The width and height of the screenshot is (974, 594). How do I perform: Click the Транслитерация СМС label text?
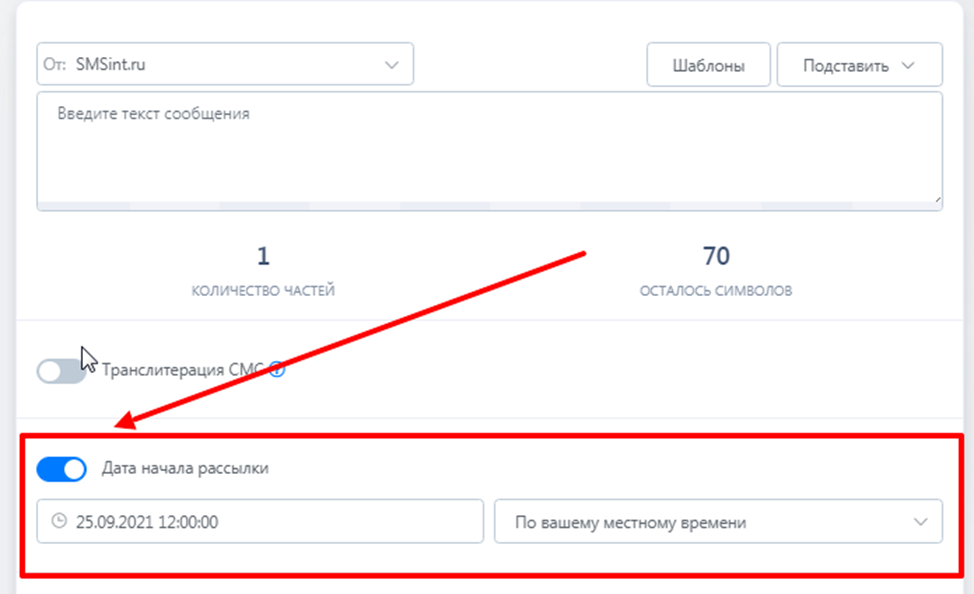(183, 370)
